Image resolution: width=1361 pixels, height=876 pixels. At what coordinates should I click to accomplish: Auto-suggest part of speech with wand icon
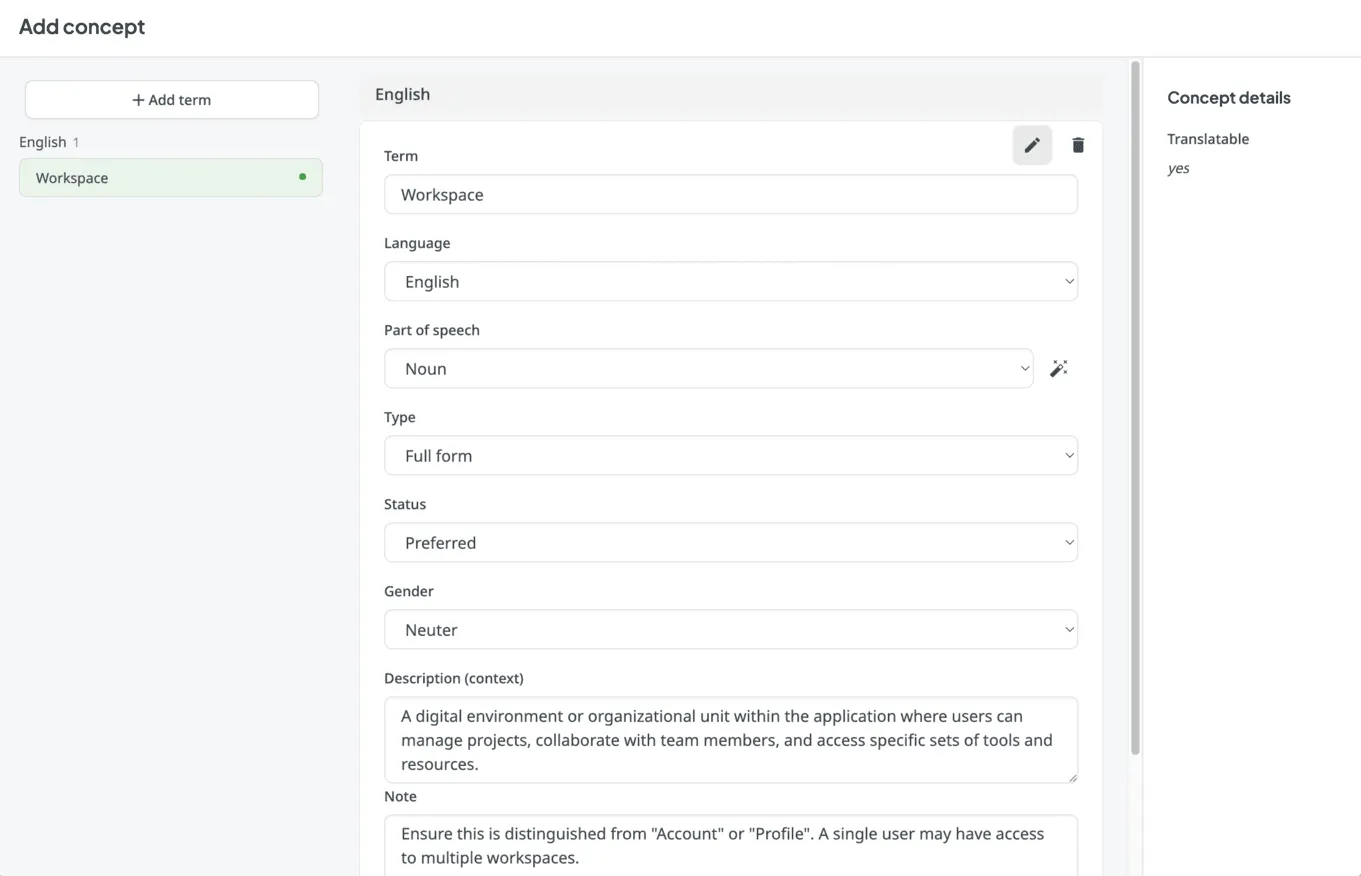(1059, 368)
